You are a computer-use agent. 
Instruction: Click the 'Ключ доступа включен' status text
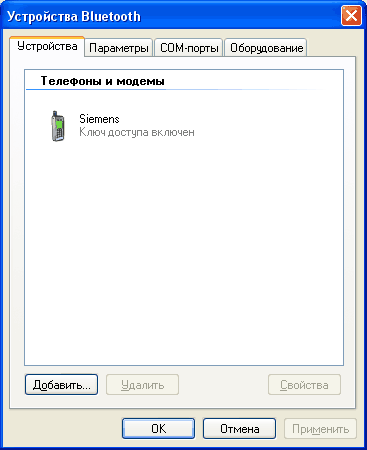(x=137, y=132)
